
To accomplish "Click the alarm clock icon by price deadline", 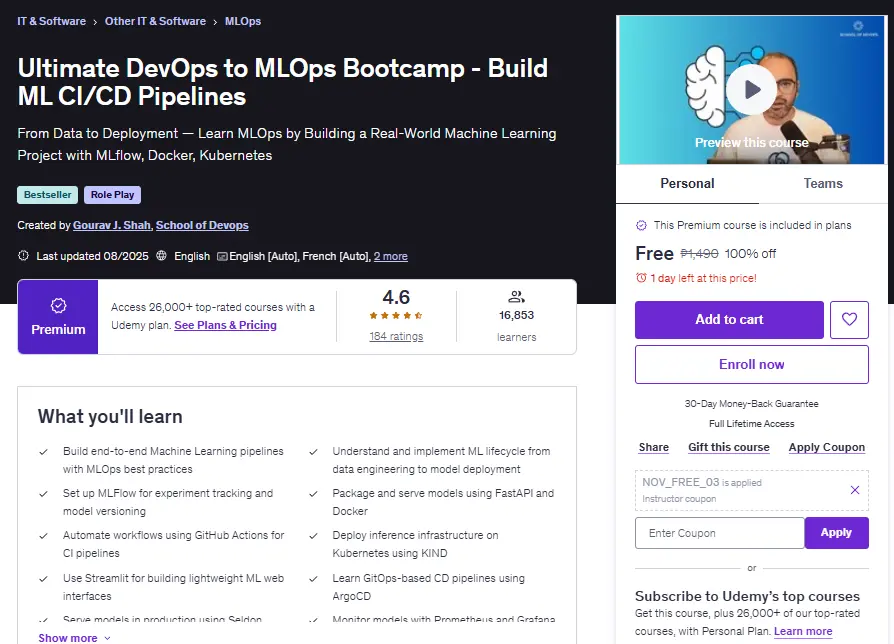I will click(641, 278).
